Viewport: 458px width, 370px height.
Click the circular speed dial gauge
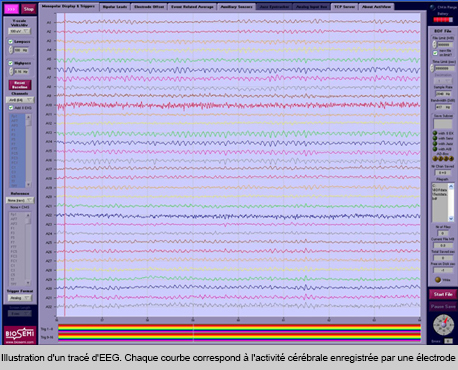click(x=443, y=324)
